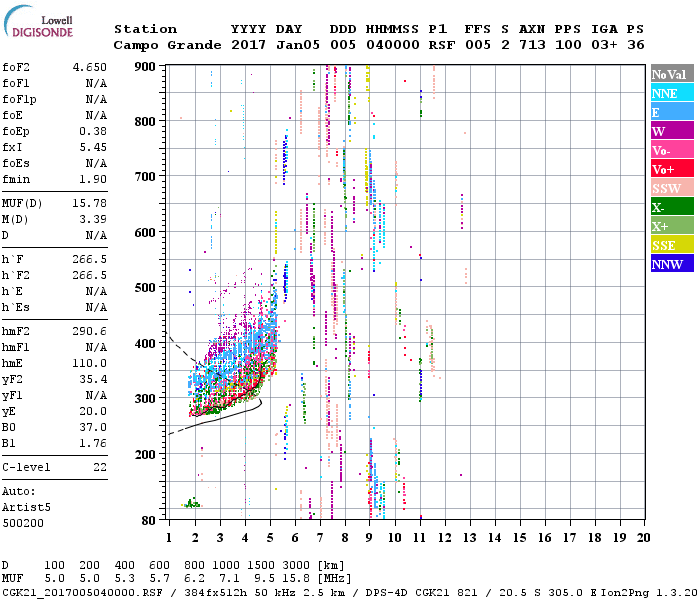
Task: Click the year 2017 in header
Action: point(248,45)
